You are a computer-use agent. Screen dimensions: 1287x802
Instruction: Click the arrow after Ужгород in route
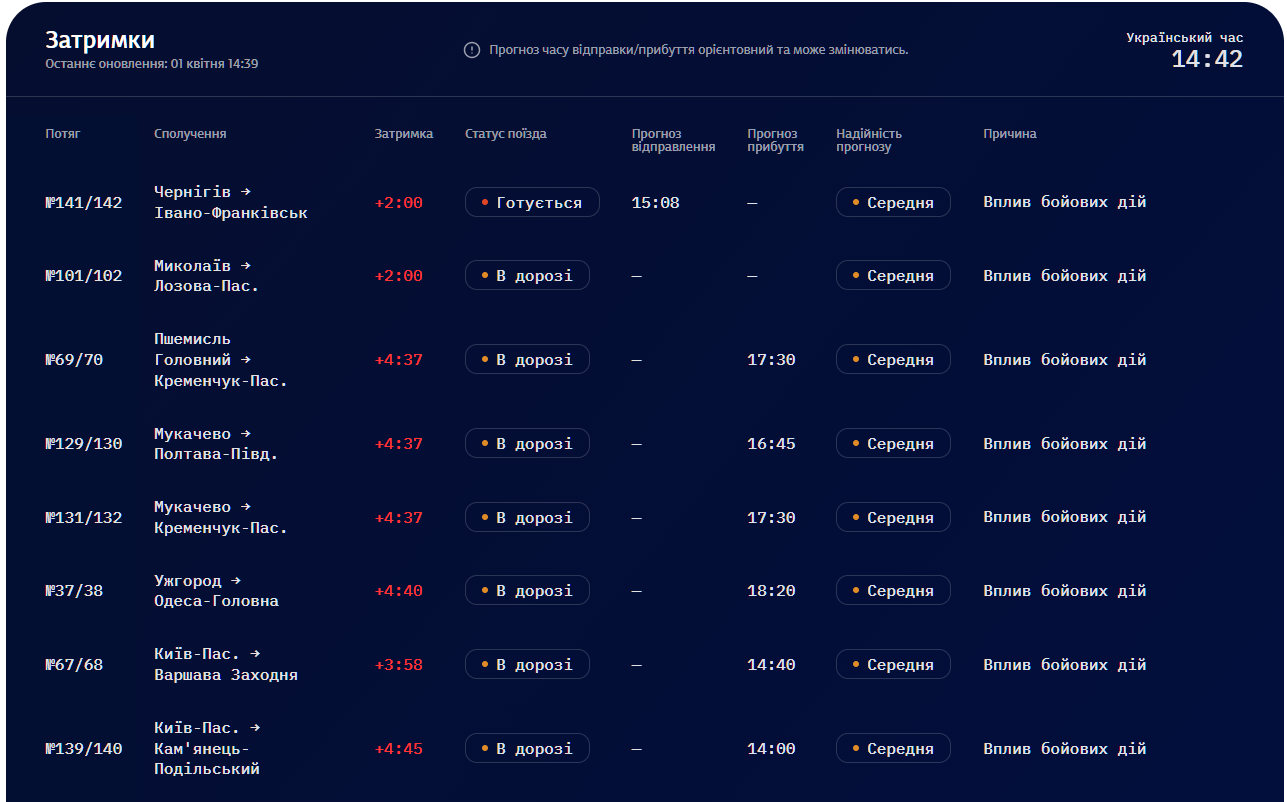[x=236, y=580]
